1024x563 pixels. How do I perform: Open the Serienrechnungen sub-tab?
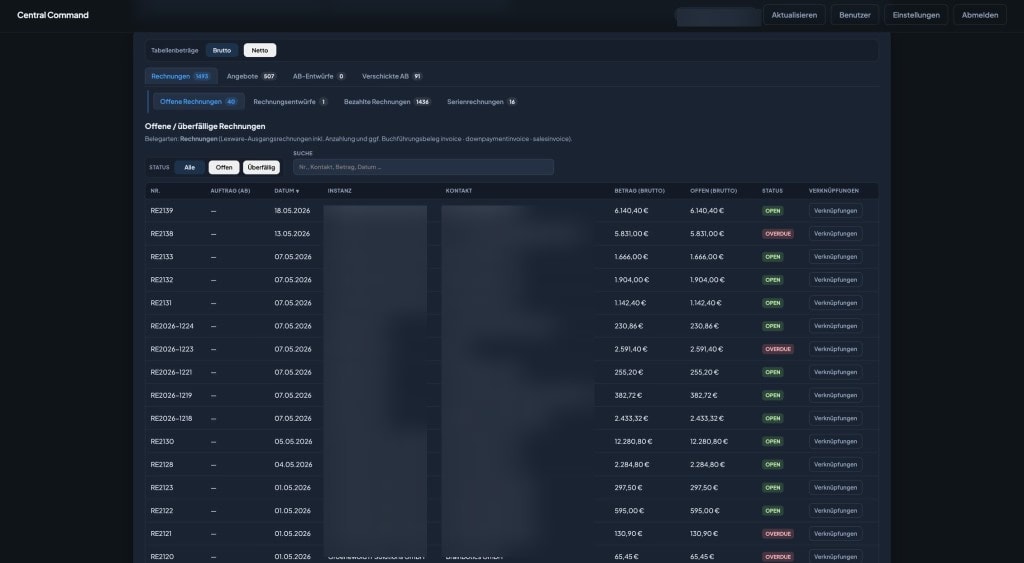[482, 102]
